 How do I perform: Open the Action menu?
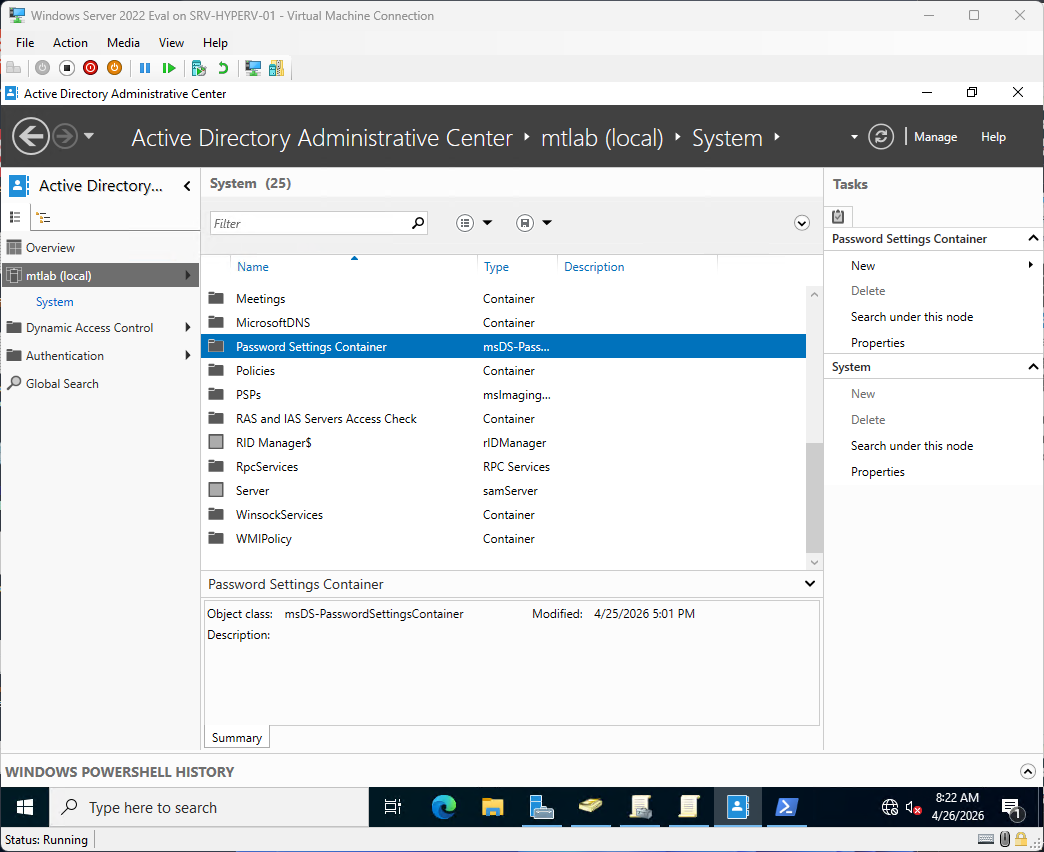(x=70, y=43)
